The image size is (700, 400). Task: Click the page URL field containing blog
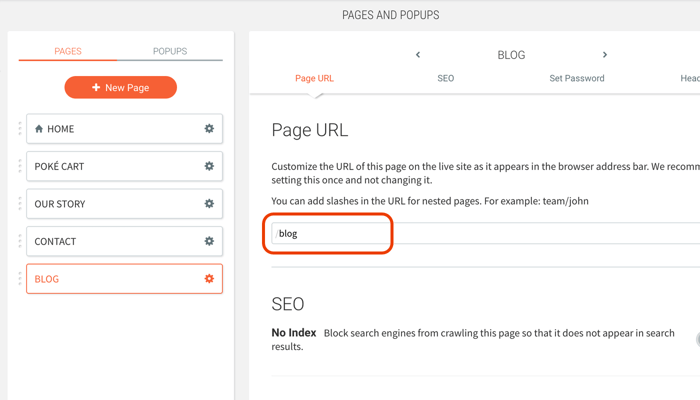click(x=486, y=233)
